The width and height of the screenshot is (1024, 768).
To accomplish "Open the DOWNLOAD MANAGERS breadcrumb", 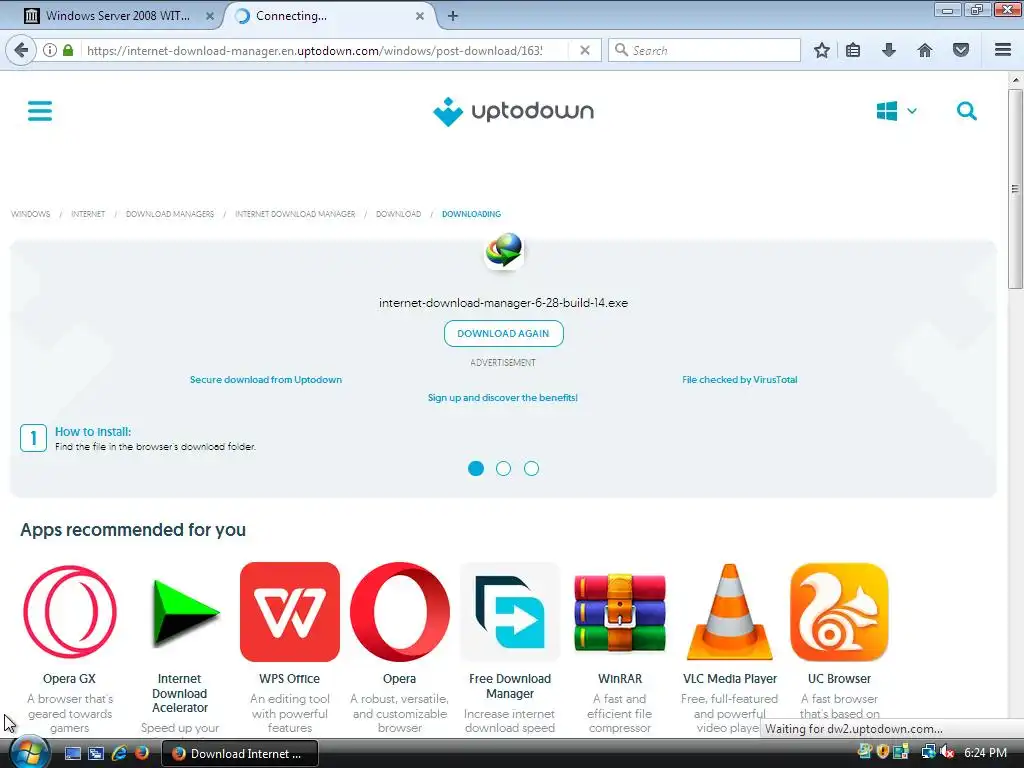I will coord(170,214).
